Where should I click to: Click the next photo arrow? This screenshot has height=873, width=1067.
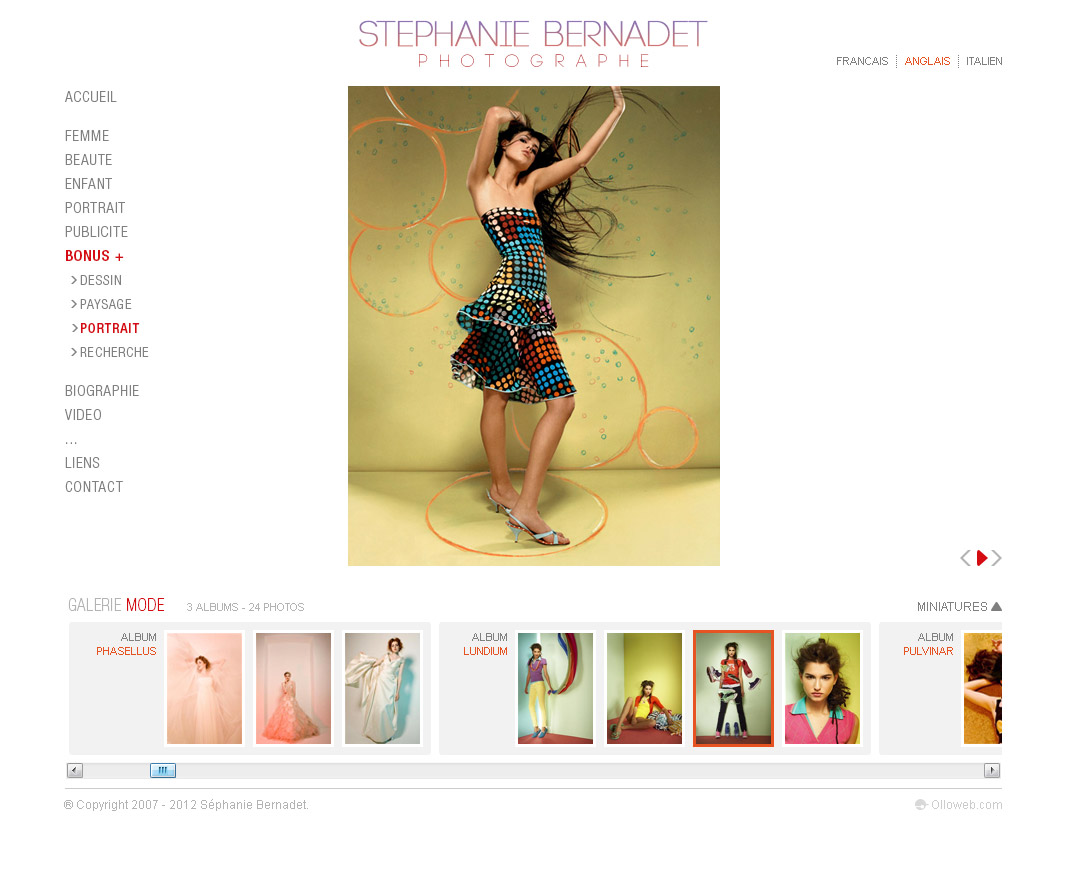[x=997, y=558]
